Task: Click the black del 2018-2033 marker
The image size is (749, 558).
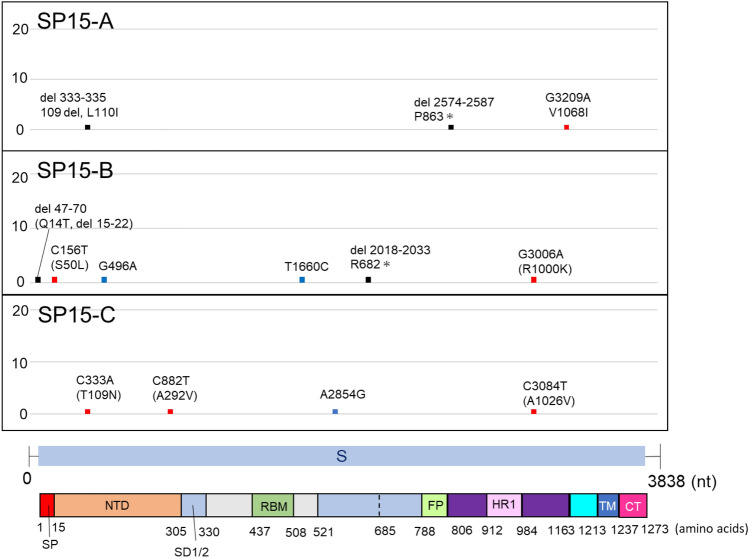Action: tap(368, 280)
